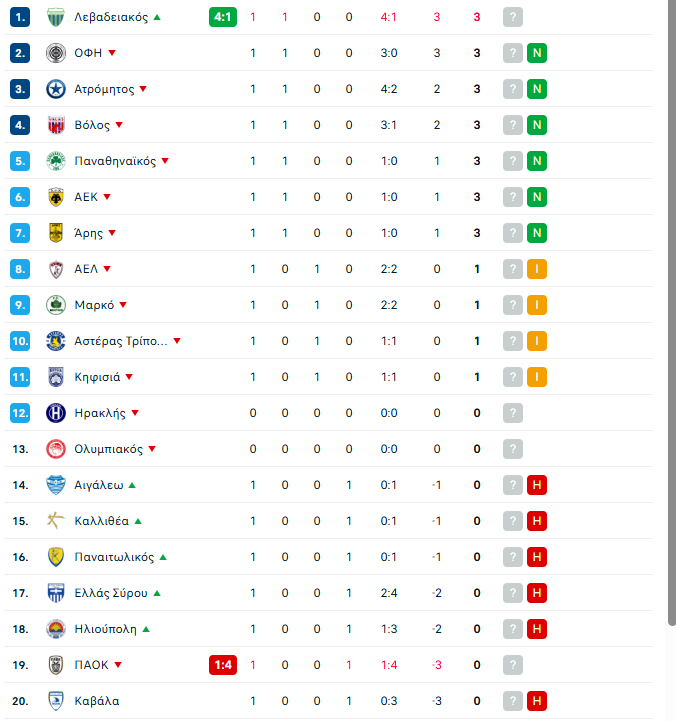
Task: Click the ΠΑΟΚ club crest
Action: point(56,665)
